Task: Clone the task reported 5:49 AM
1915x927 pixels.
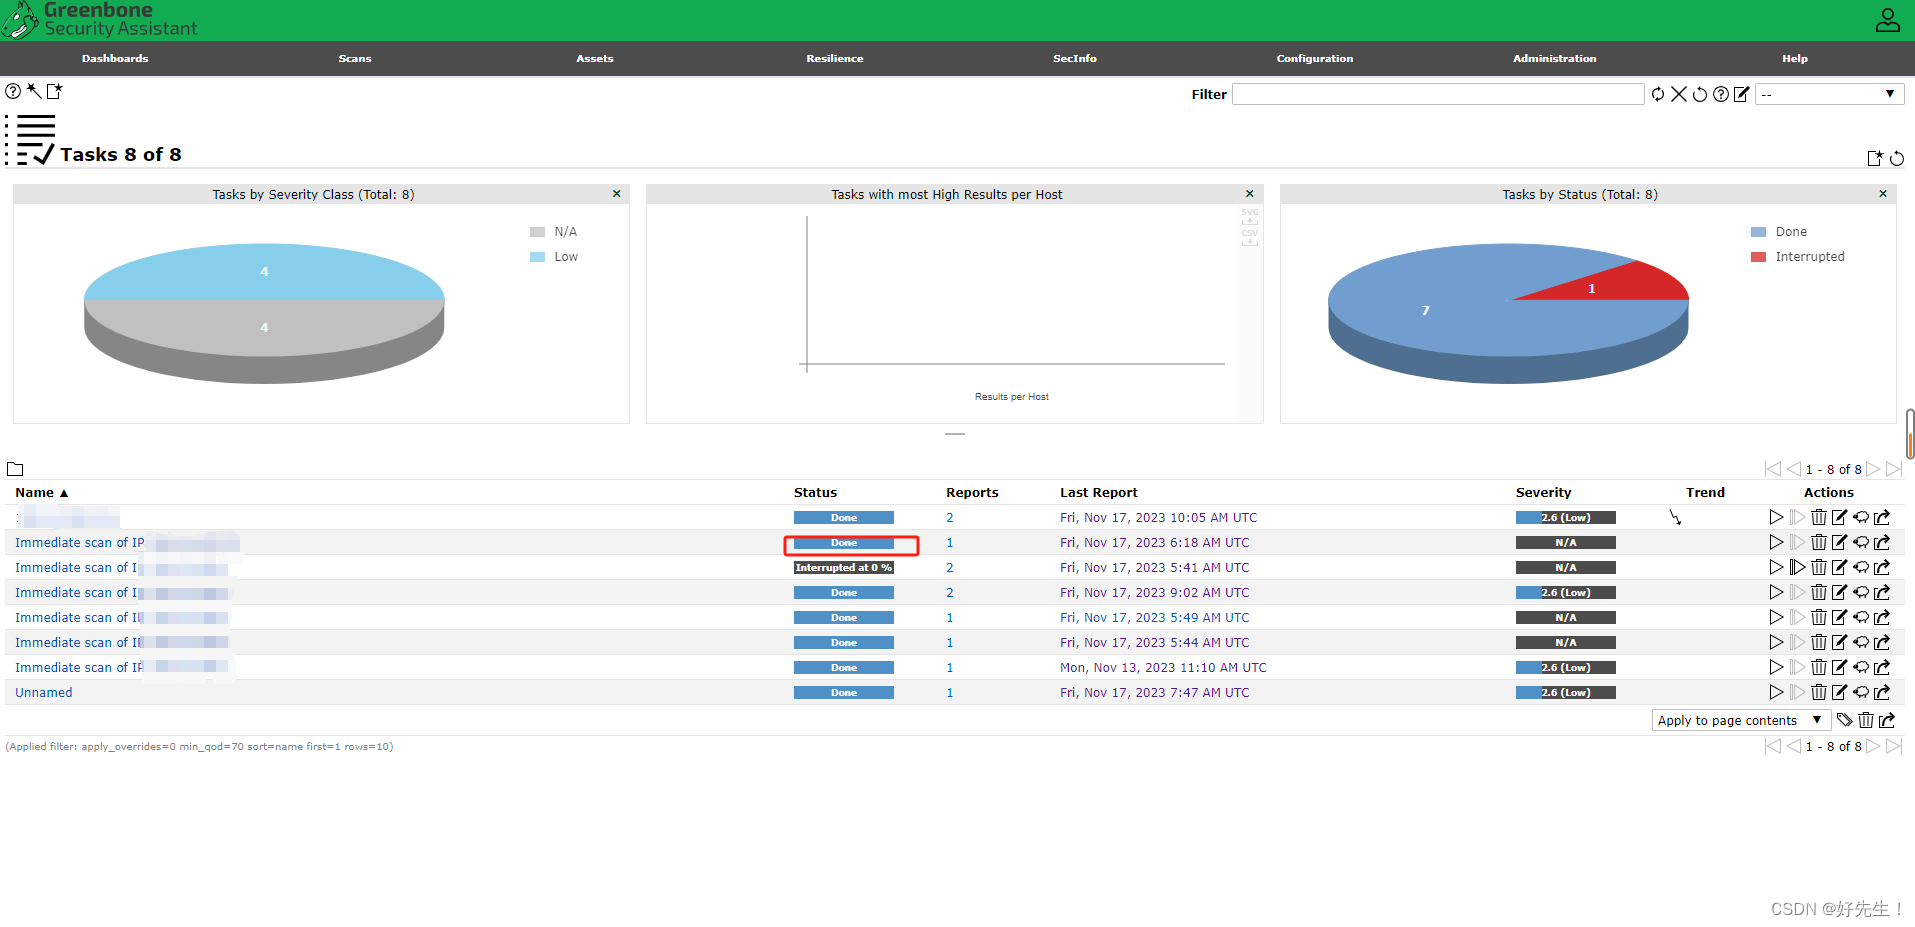Action: [x=1861, y=617]
